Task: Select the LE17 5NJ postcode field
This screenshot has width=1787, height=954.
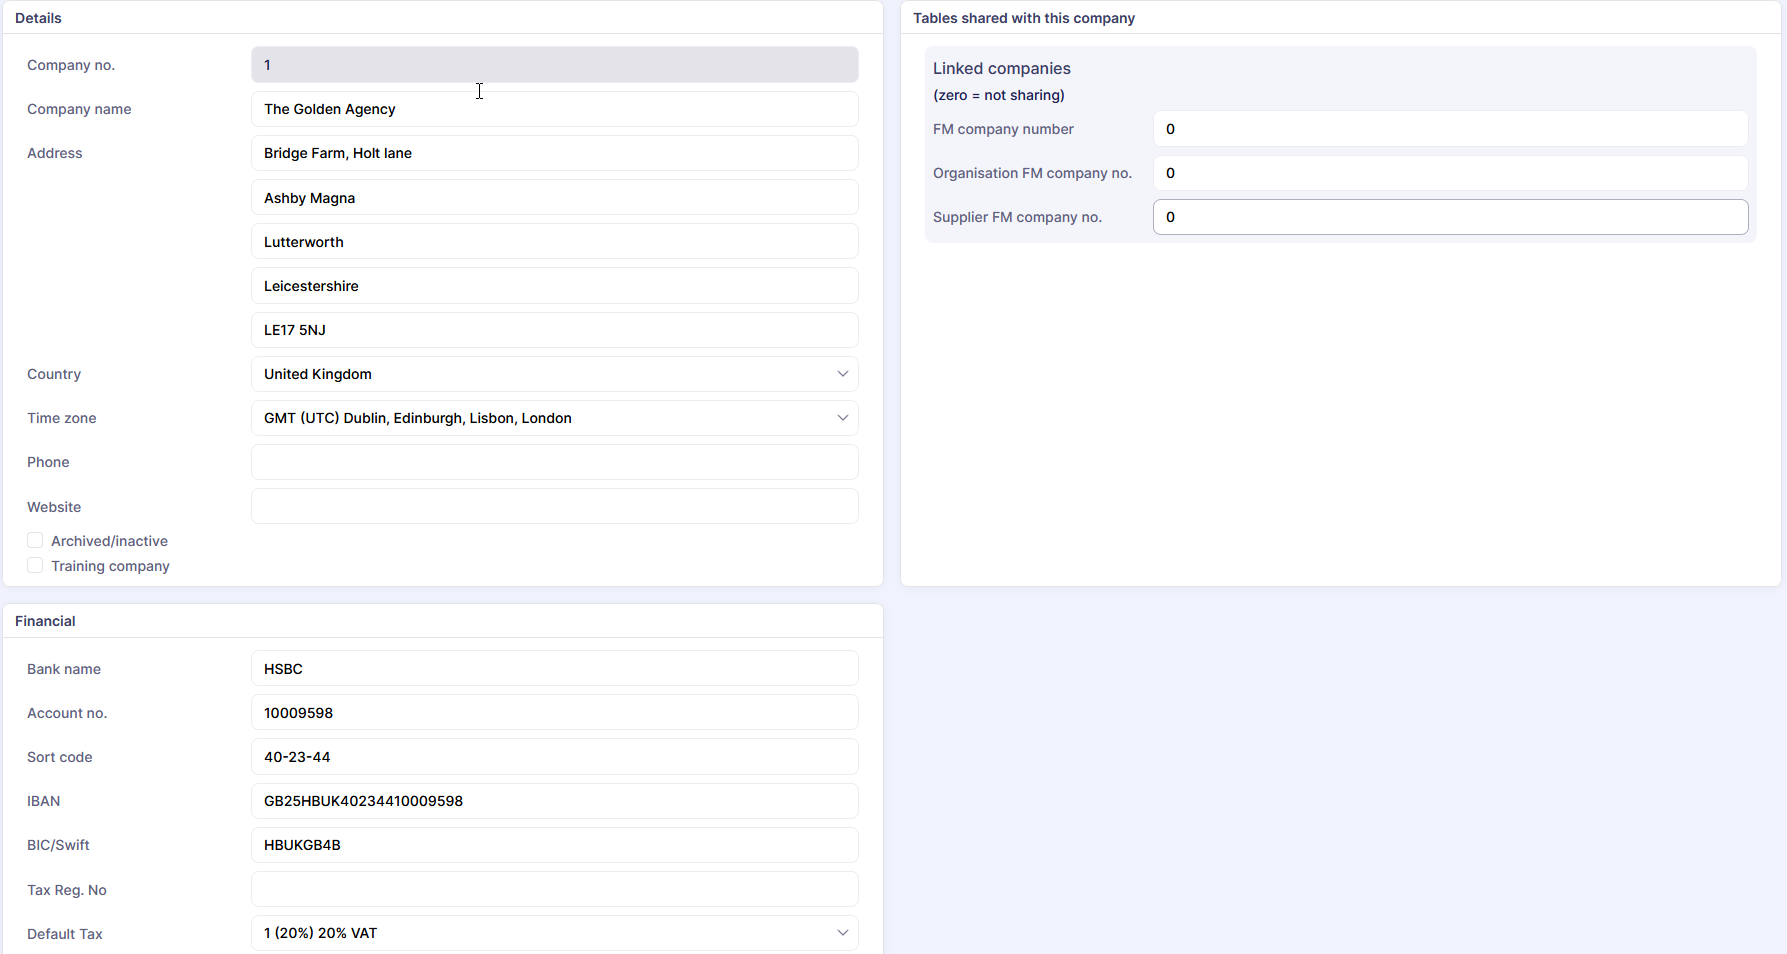Action: pos(554,330)
